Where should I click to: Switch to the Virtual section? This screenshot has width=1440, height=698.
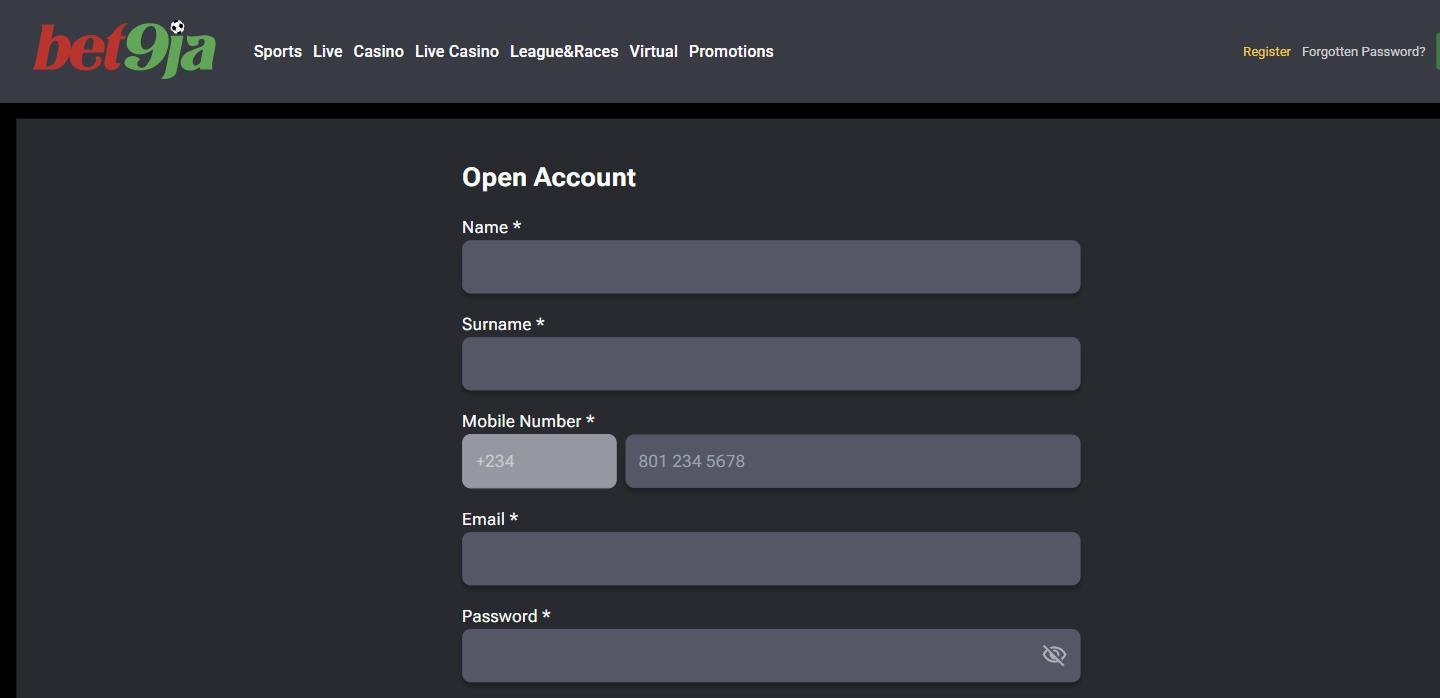coord(654,51)
